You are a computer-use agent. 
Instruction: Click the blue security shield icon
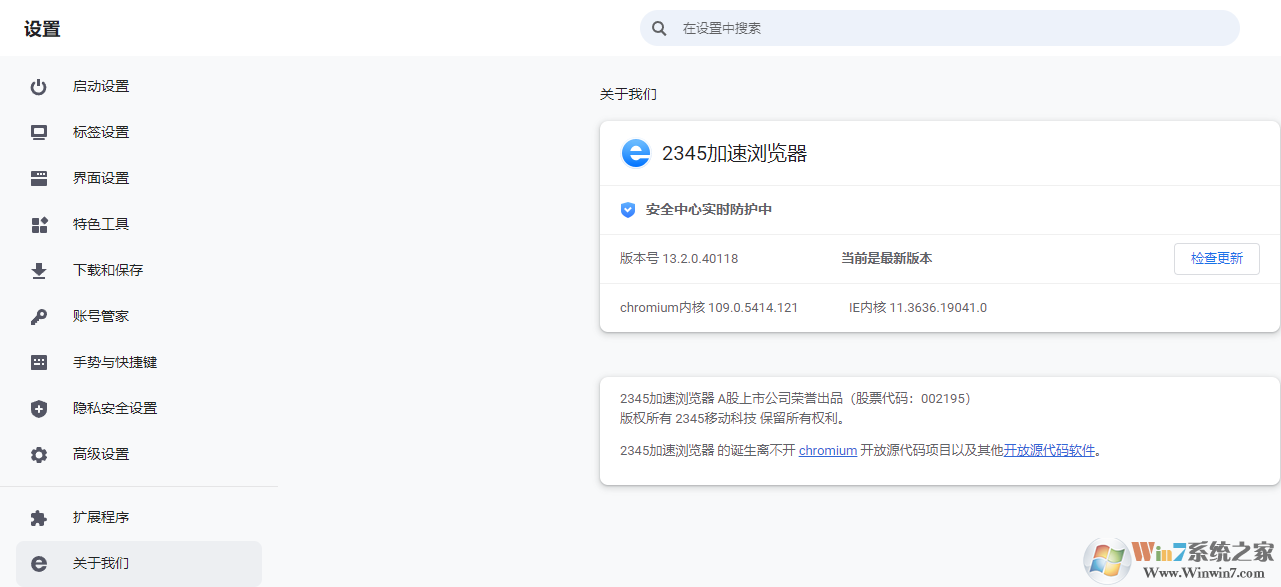(628, 210)
